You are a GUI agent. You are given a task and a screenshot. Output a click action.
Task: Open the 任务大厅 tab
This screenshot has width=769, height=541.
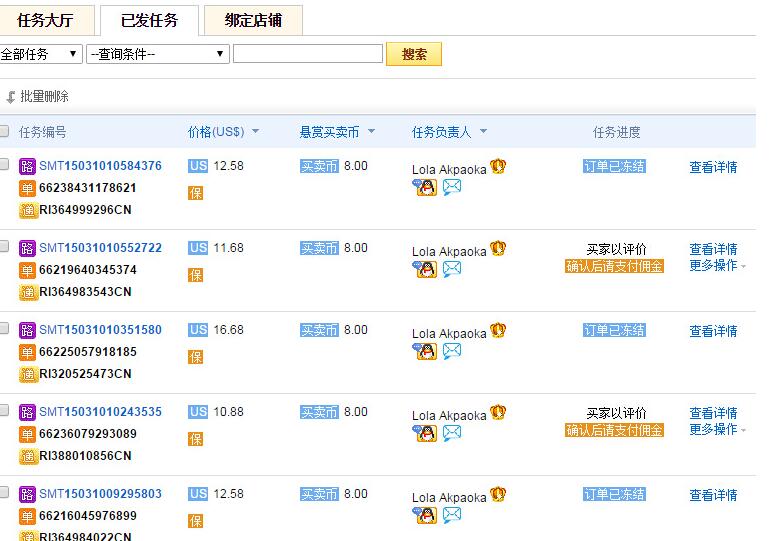[x=46, y=21]
